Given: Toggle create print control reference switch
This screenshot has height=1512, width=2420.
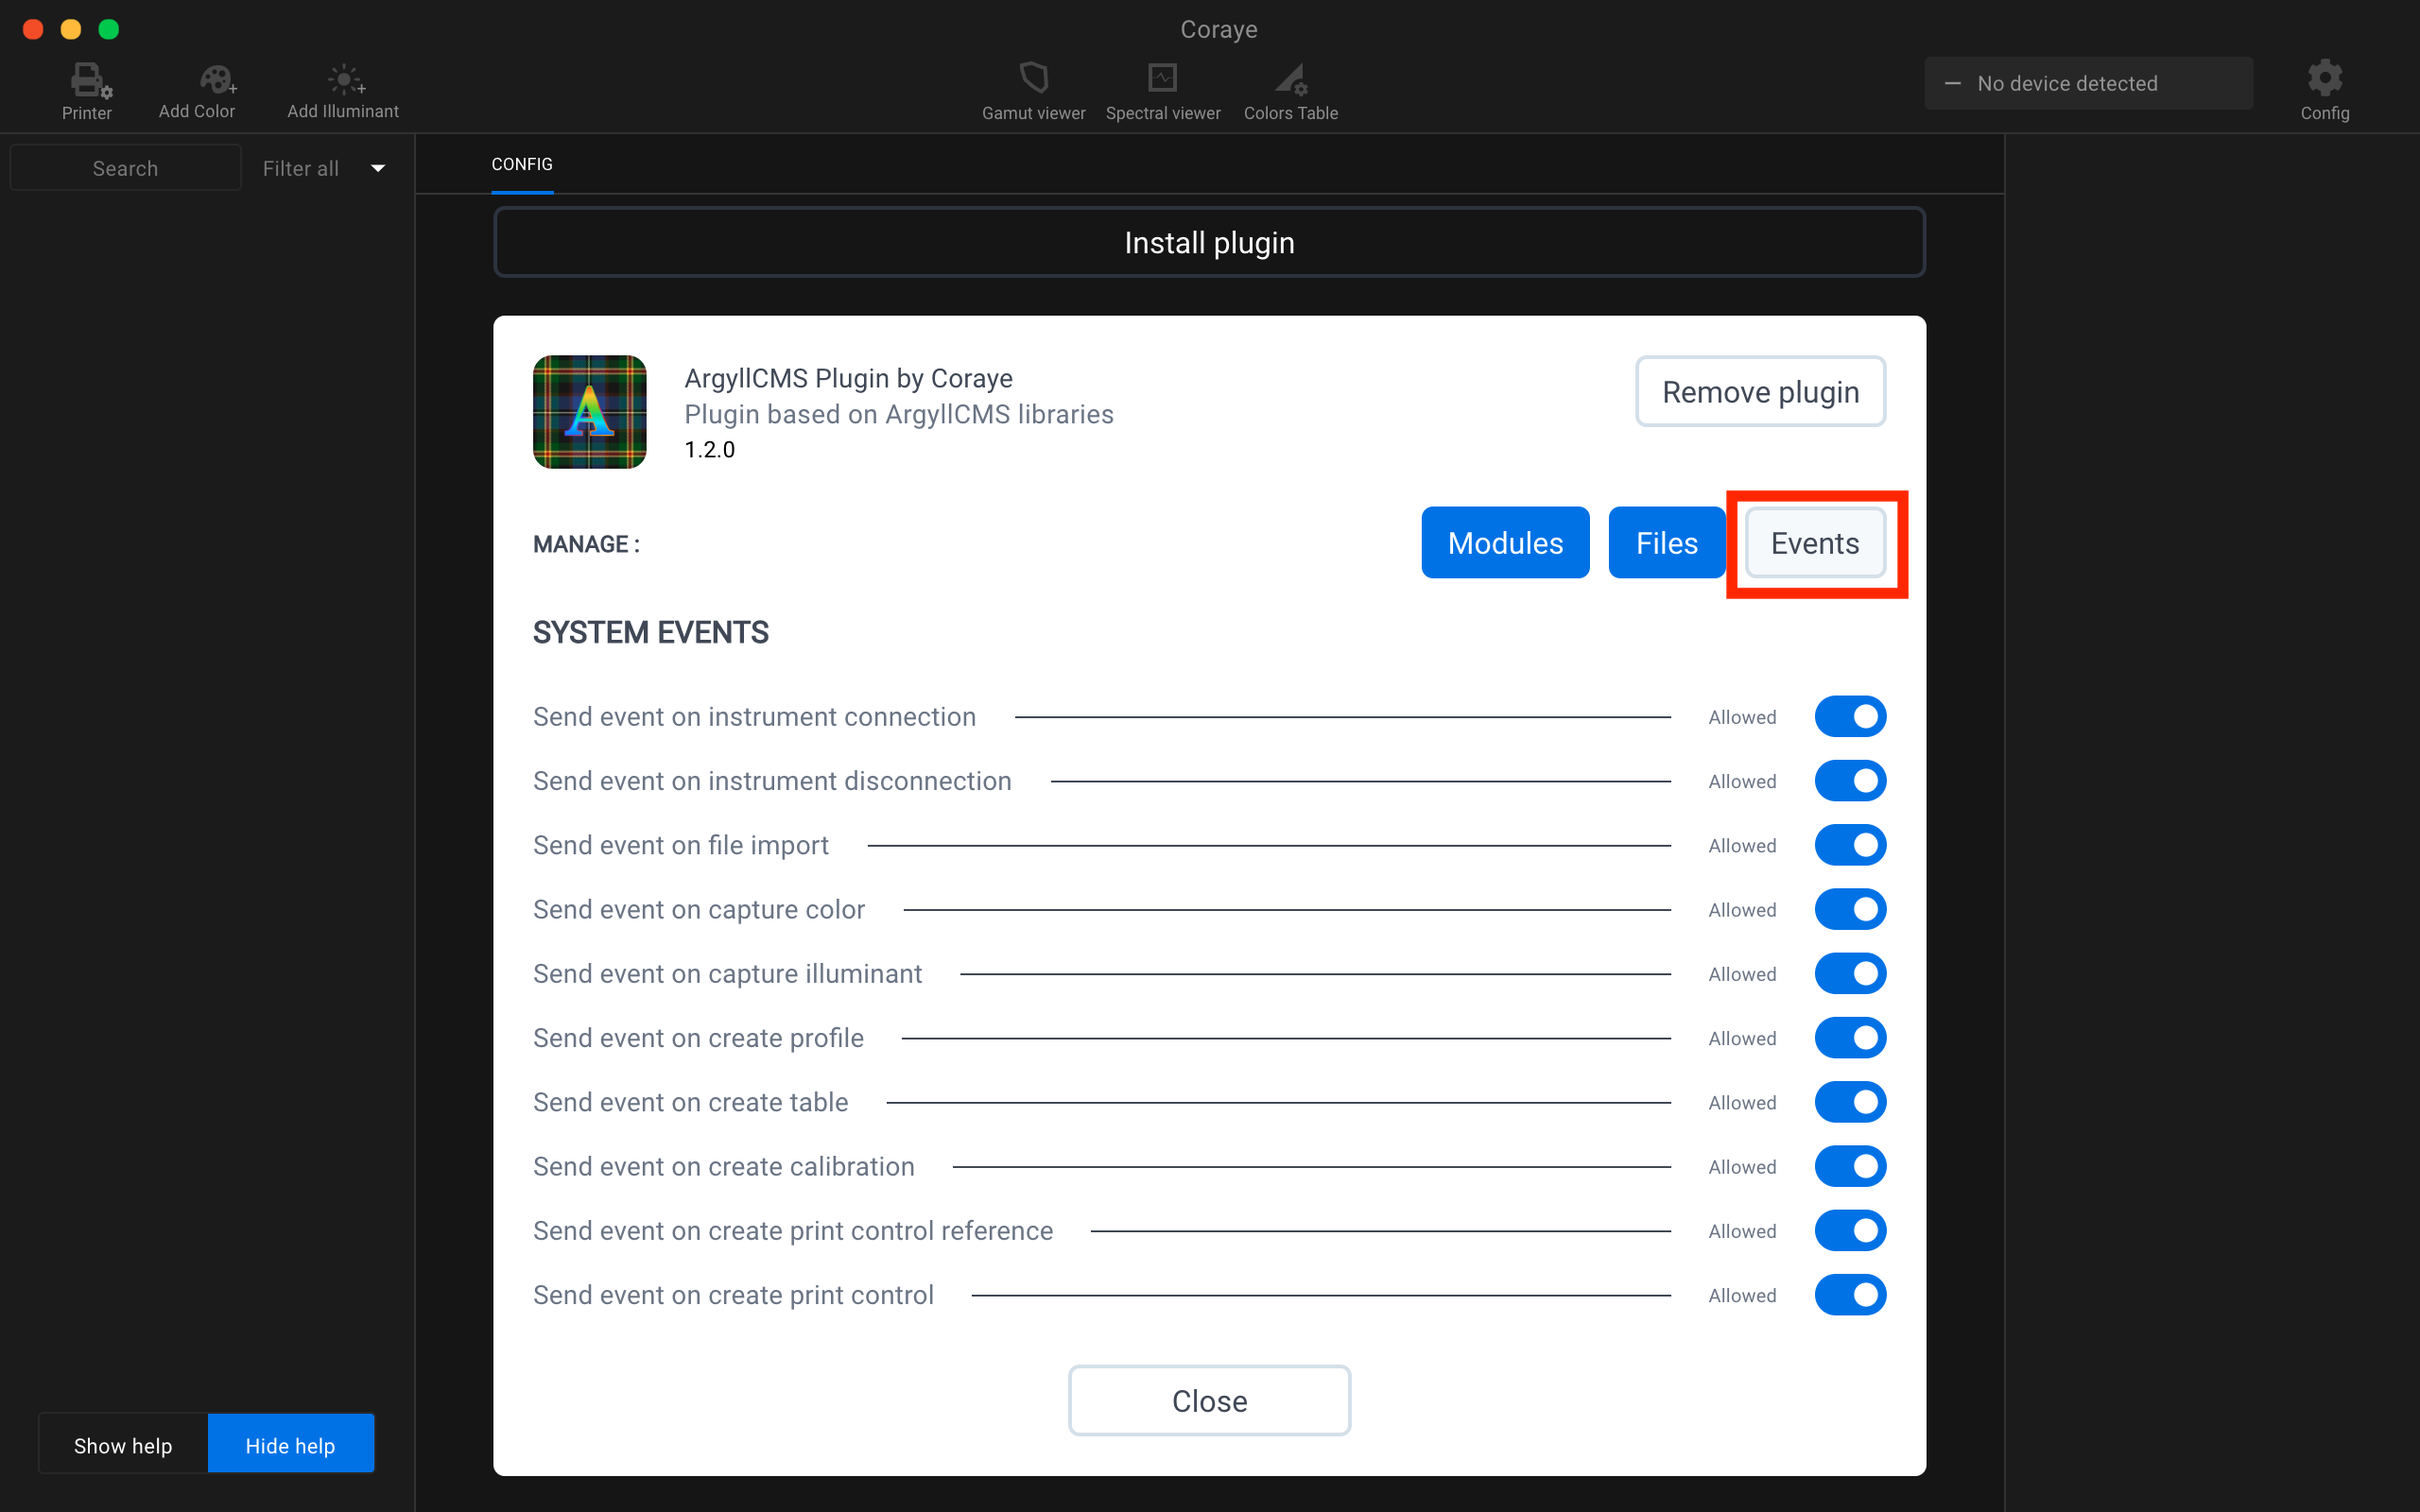Looking at the screenshot, I should (1850, 1231).
